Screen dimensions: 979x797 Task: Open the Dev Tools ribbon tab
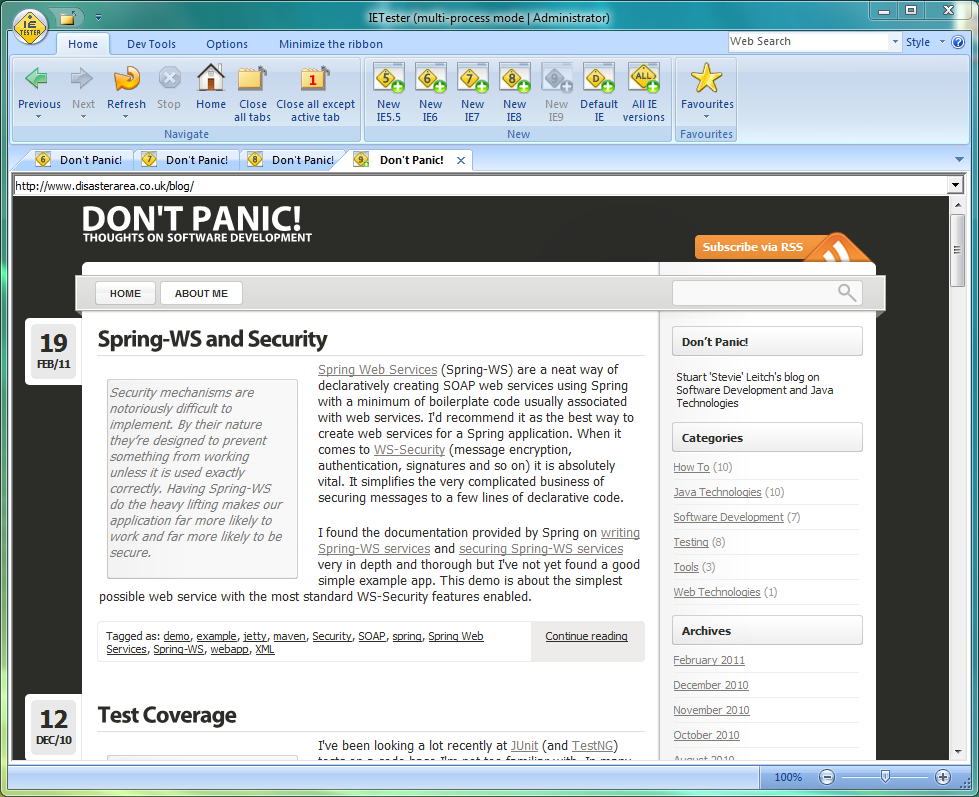(151, 44)
